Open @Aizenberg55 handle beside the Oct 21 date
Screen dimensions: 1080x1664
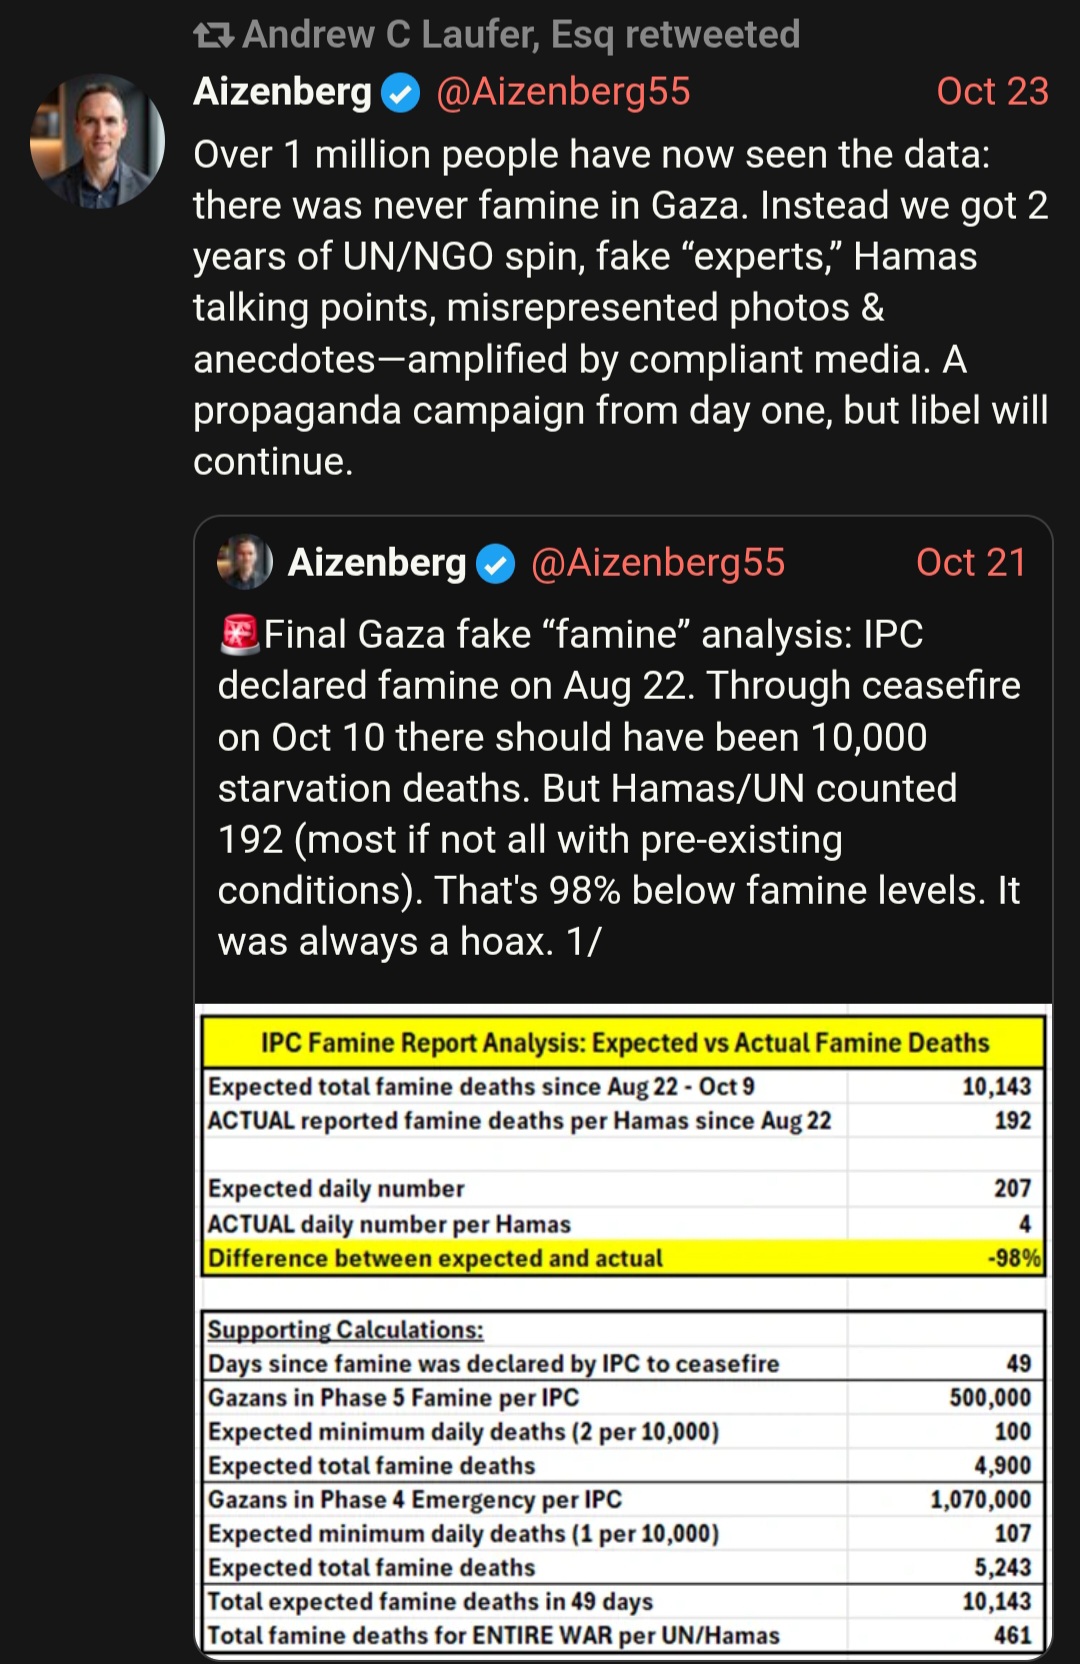pos(658,563)
